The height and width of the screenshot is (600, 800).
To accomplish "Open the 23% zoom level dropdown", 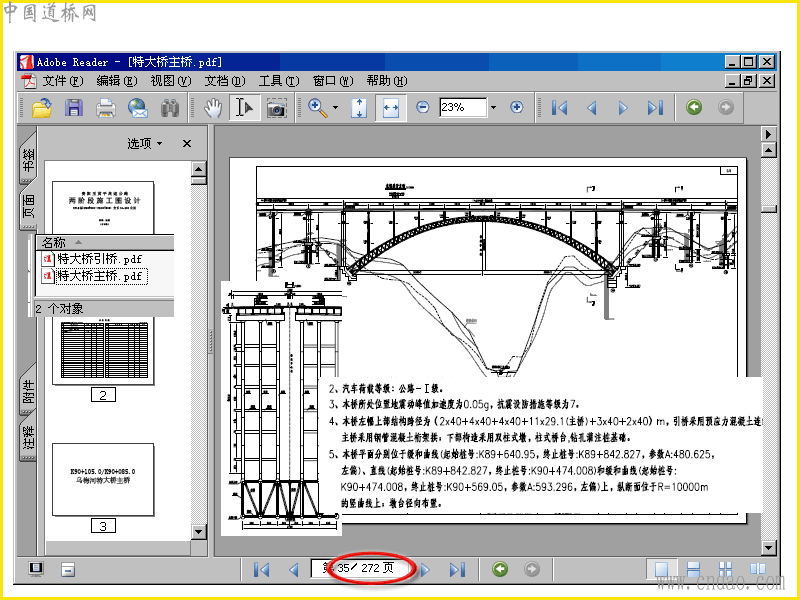I will coord(493,107).
